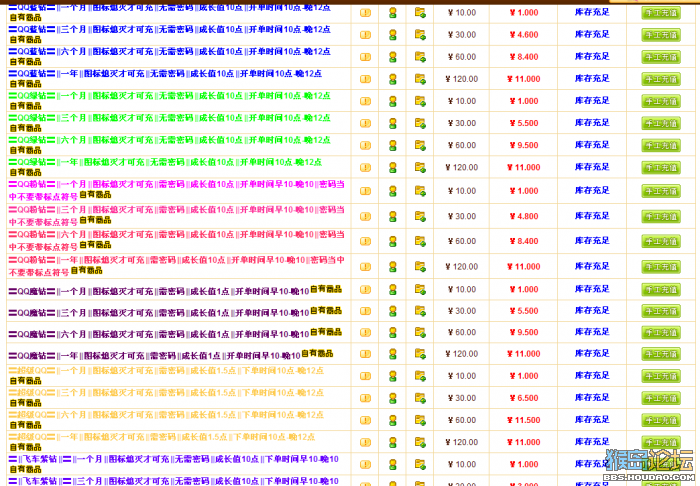Open the QQ魔钻 一年 product link
This screenshot has height=486, width=700.
[x=154, y=356]
